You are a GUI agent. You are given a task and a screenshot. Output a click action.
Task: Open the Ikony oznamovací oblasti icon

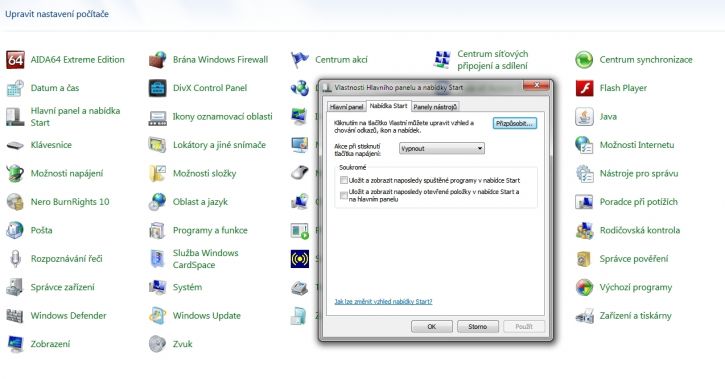[158, 117]
